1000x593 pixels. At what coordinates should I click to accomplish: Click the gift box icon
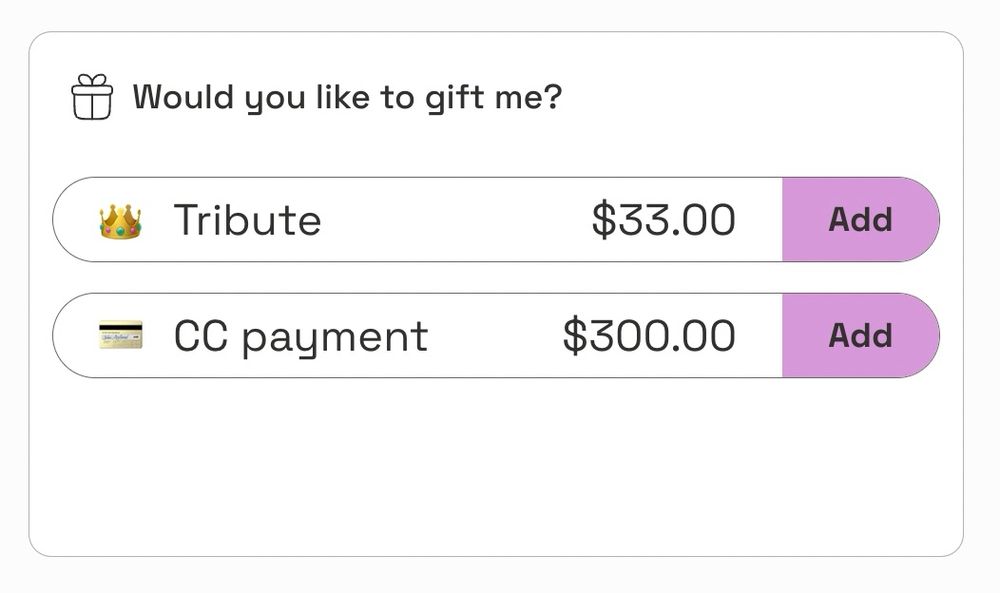(x=92, y=97)
